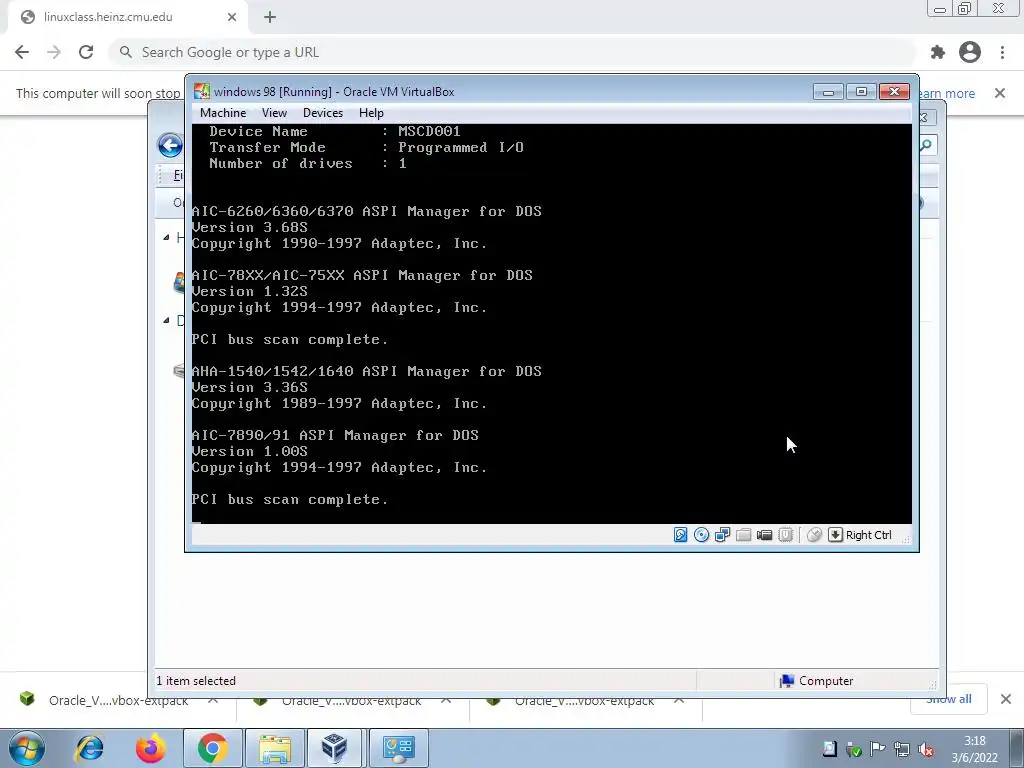Image resolution: width=1024 pixels, height=768 pixels.
Task: Click the Chrome address bar search field
Action: tap(513, 52)
